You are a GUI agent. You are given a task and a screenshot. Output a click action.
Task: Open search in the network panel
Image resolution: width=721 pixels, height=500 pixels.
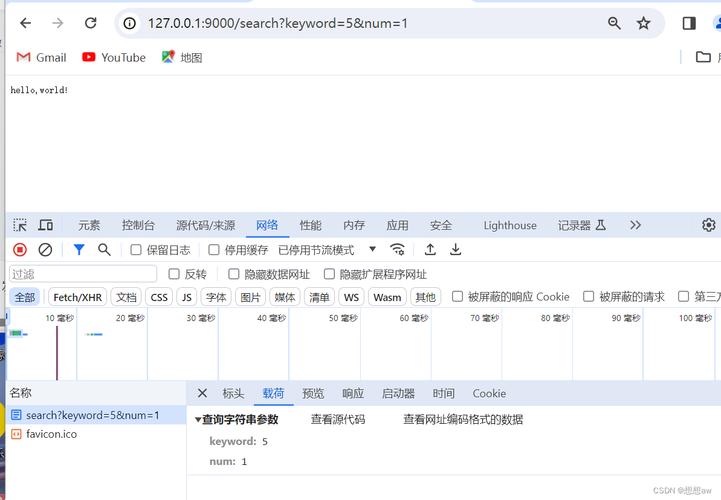[104, 250]
